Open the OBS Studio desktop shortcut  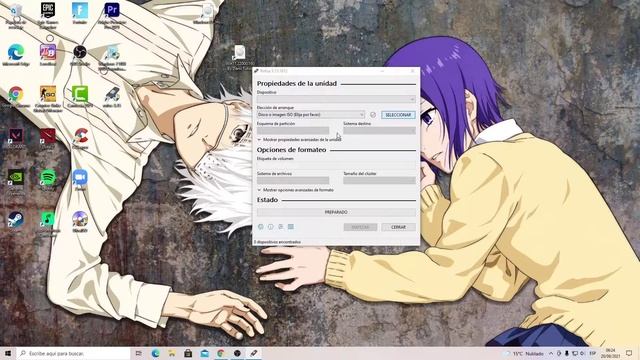point(80,55)
